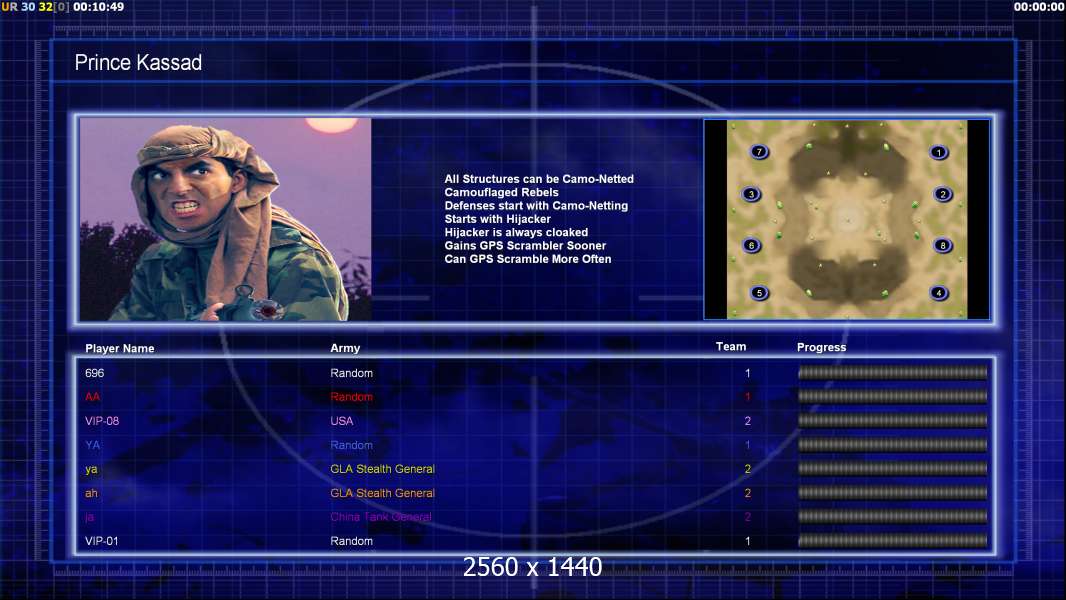This screenshot has height=600, width=1066.
Task: Click the progress bar for yellow player ya
Action: tap(893, 468)
